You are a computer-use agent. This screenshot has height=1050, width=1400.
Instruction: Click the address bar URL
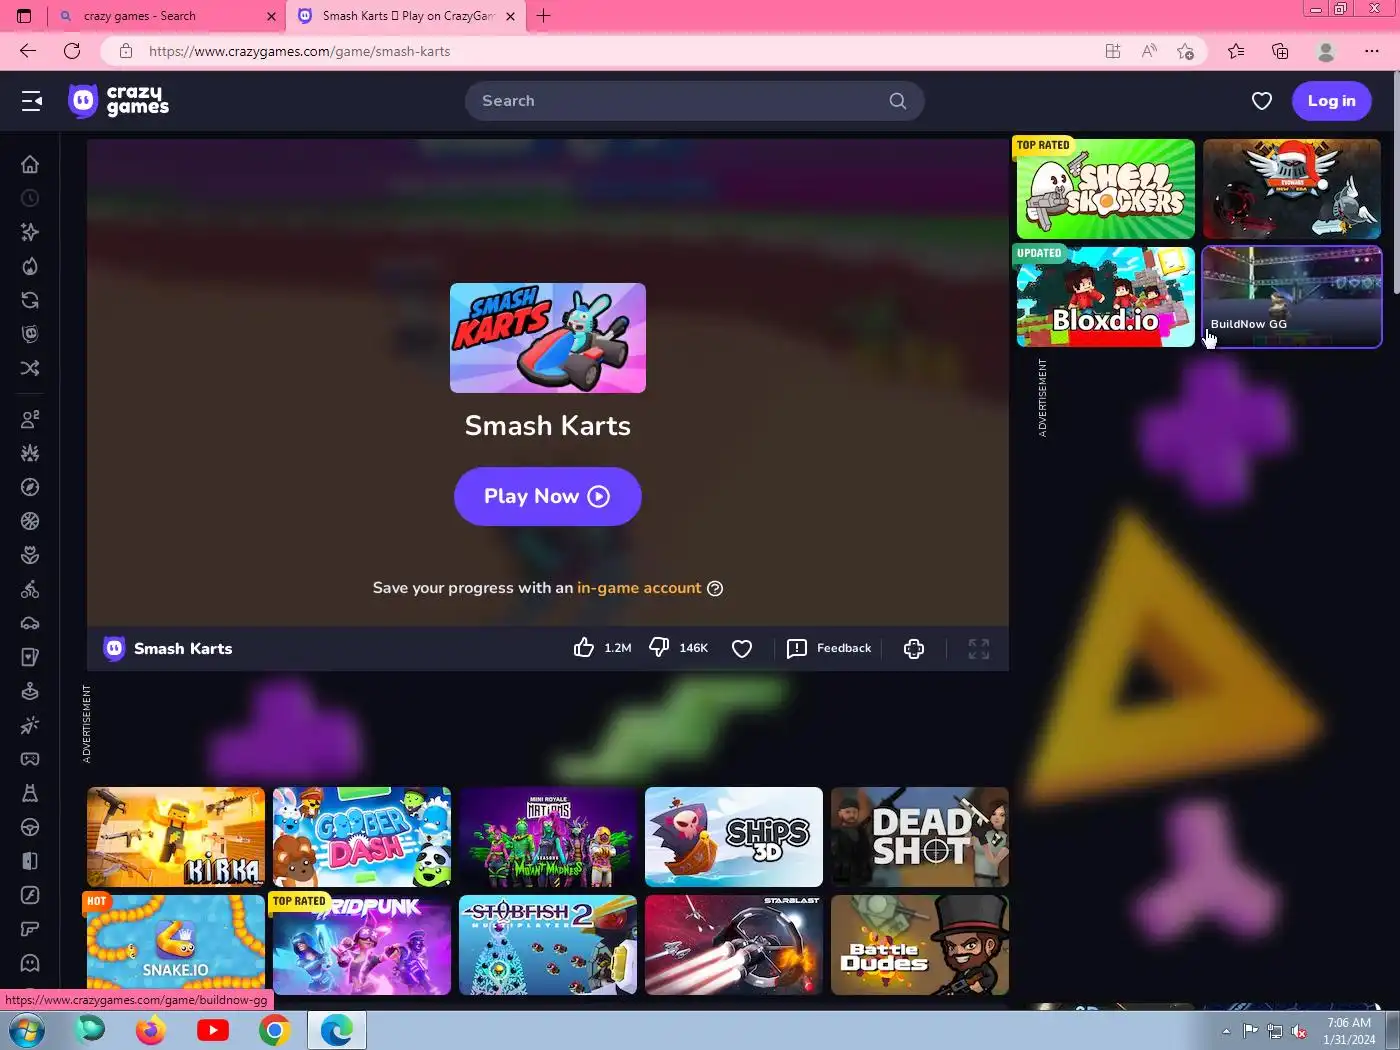(x=299, y=51)
